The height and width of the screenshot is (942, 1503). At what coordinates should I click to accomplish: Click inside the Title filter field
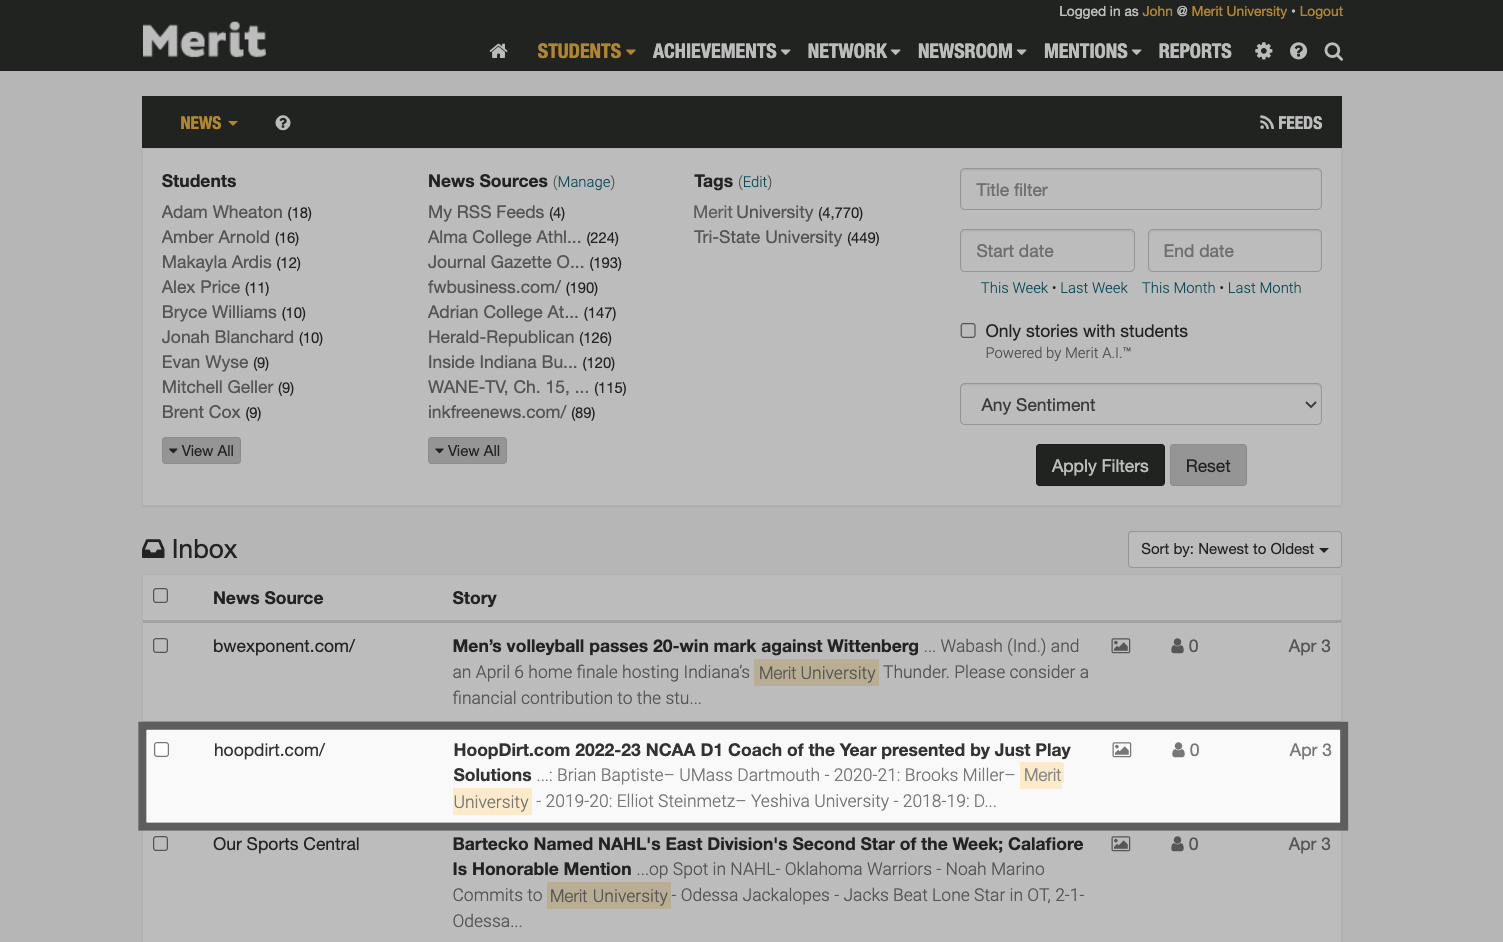[x=1140, y=189]
